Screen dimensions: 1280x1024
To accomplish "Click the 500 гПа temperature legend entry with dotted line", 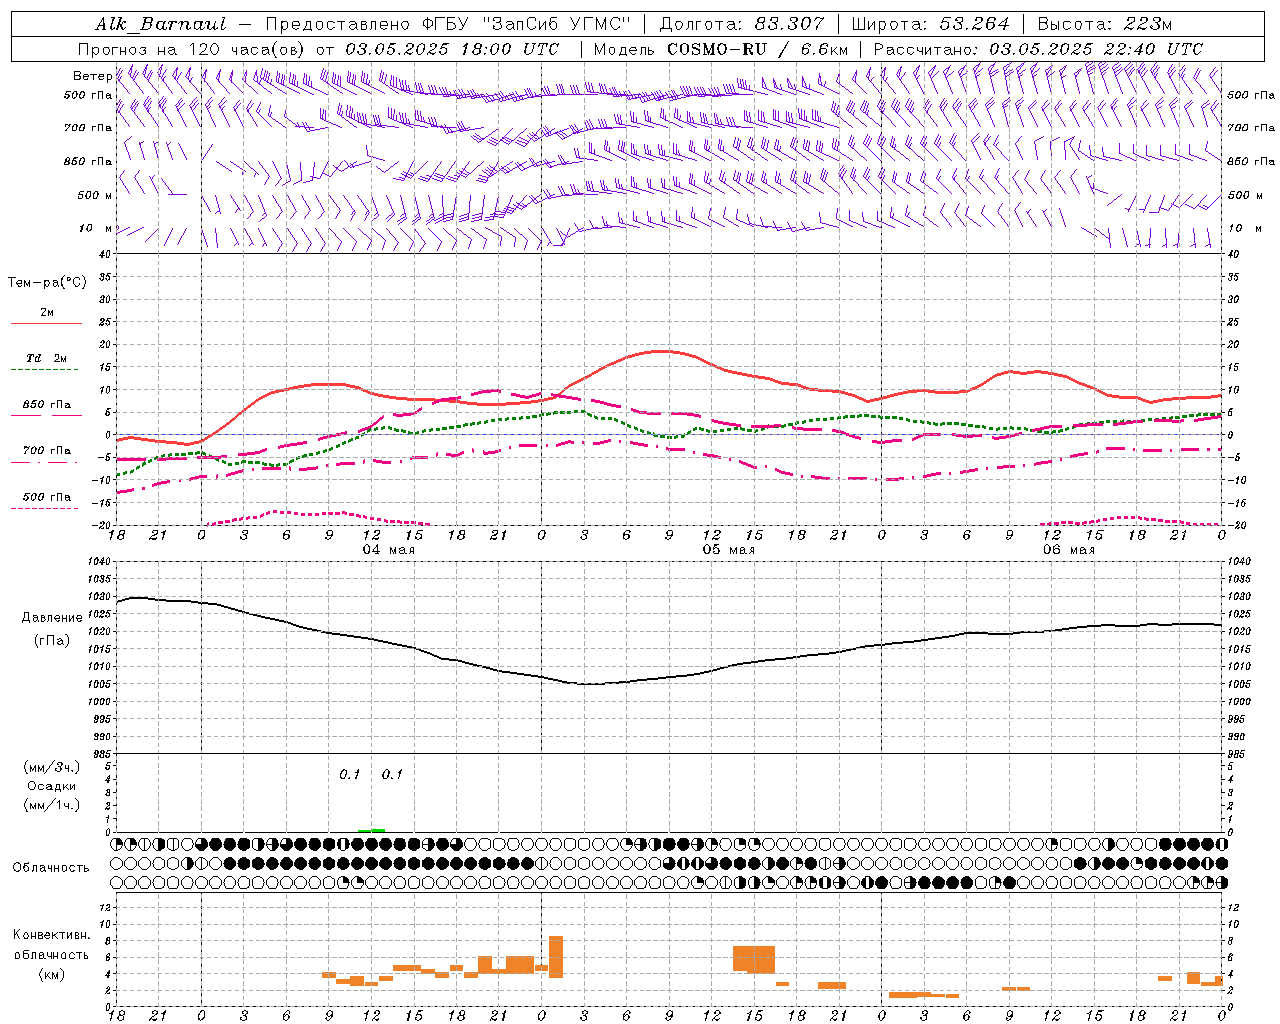I will 47,497.
